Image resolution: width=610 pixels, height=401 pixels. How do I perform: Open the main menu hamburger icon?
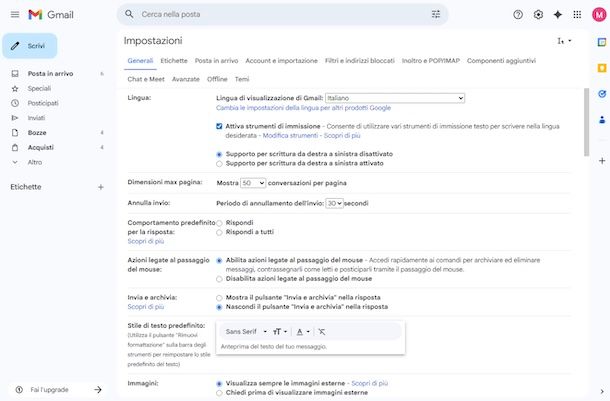(14, 14)
